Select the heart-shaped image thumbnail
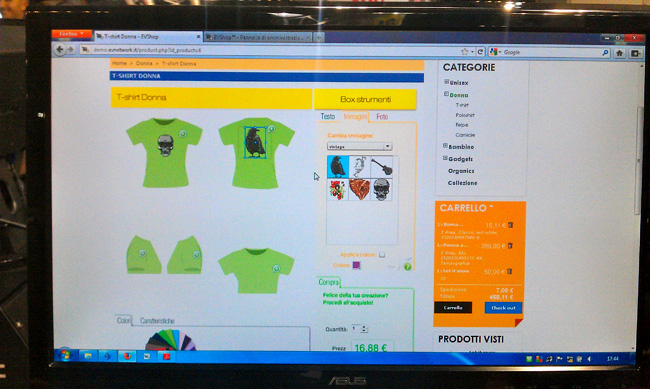The width and height of the screenshot is (650, 389). click(x=359, y=190)
